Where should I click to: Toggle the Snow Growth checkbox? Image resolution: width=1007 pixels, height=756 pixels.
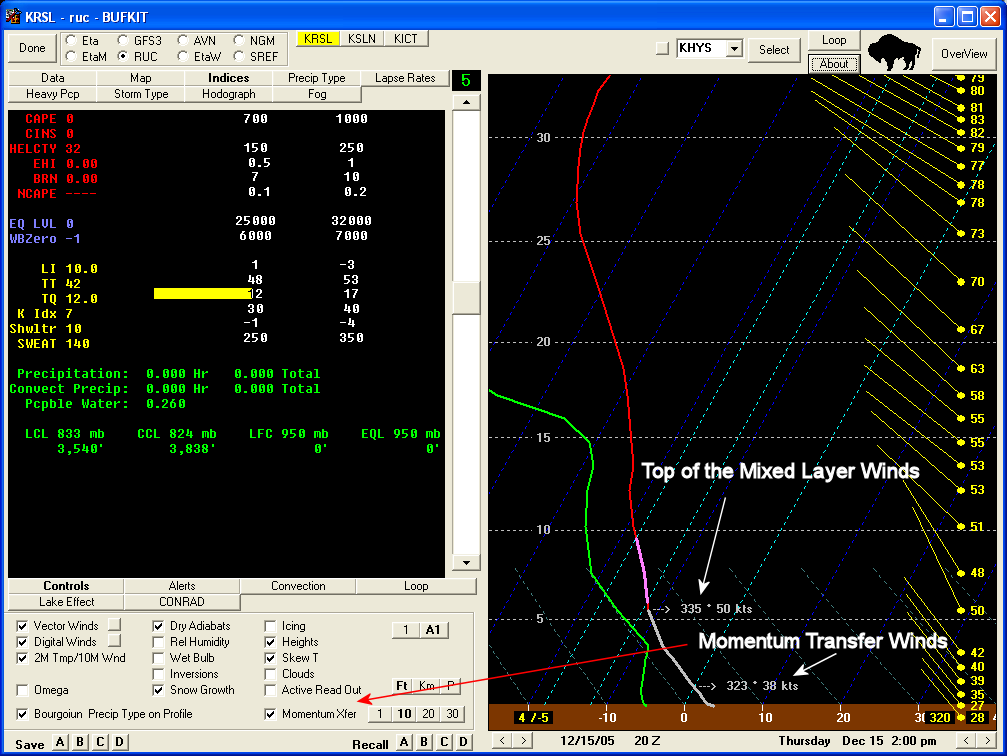(158, 690)
